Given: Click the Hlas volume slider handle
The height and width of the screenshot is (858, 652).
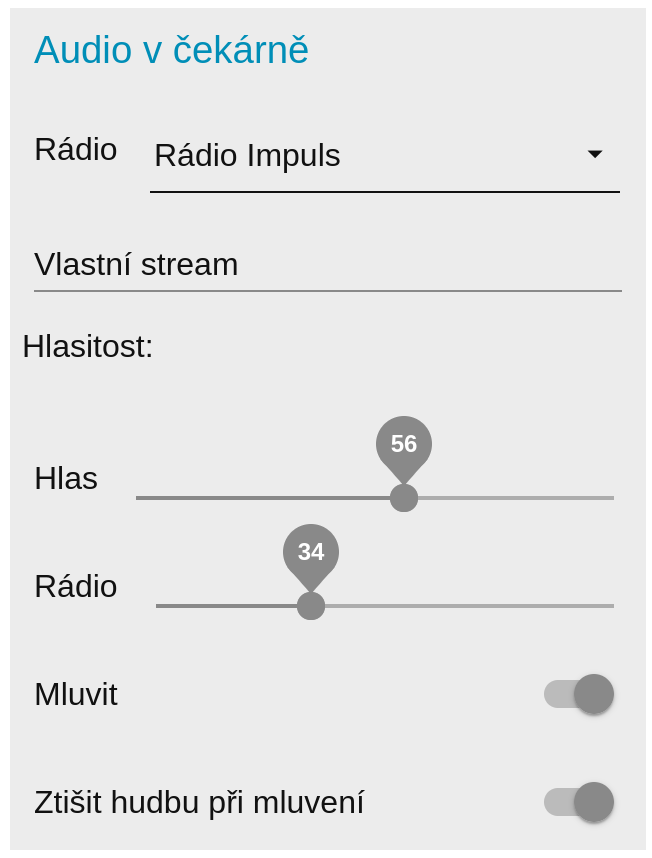Looking at the screenshot, I should click(404, 497).
